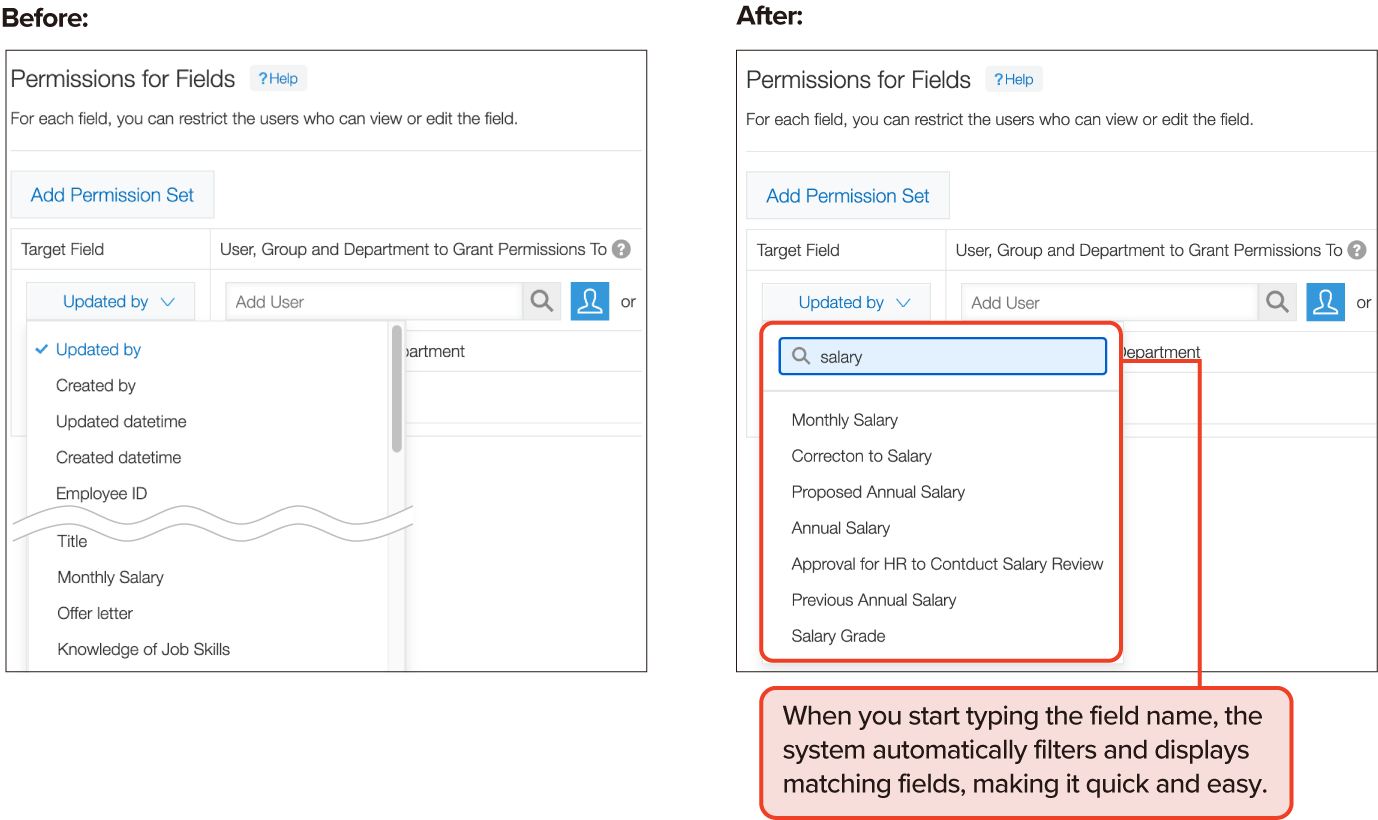
Task: Open user picker icon in Before panel
Action: (x=590, y=301)
